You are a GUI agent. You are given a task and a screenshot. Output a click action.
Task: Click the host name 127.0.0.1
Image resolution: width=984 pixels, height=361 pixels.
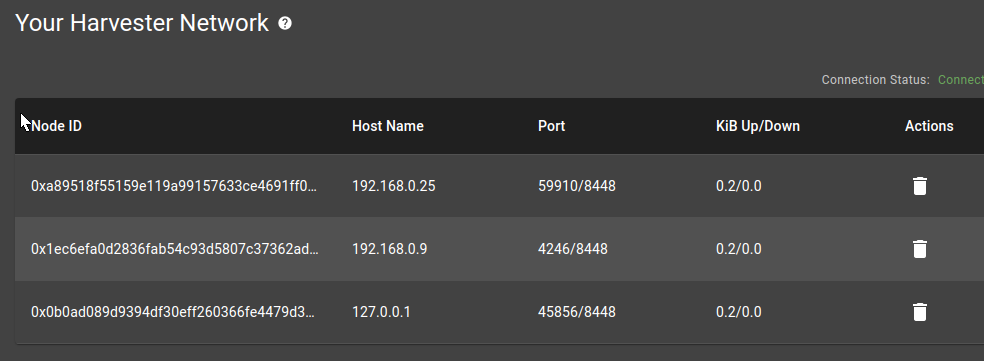coord(382,312)
